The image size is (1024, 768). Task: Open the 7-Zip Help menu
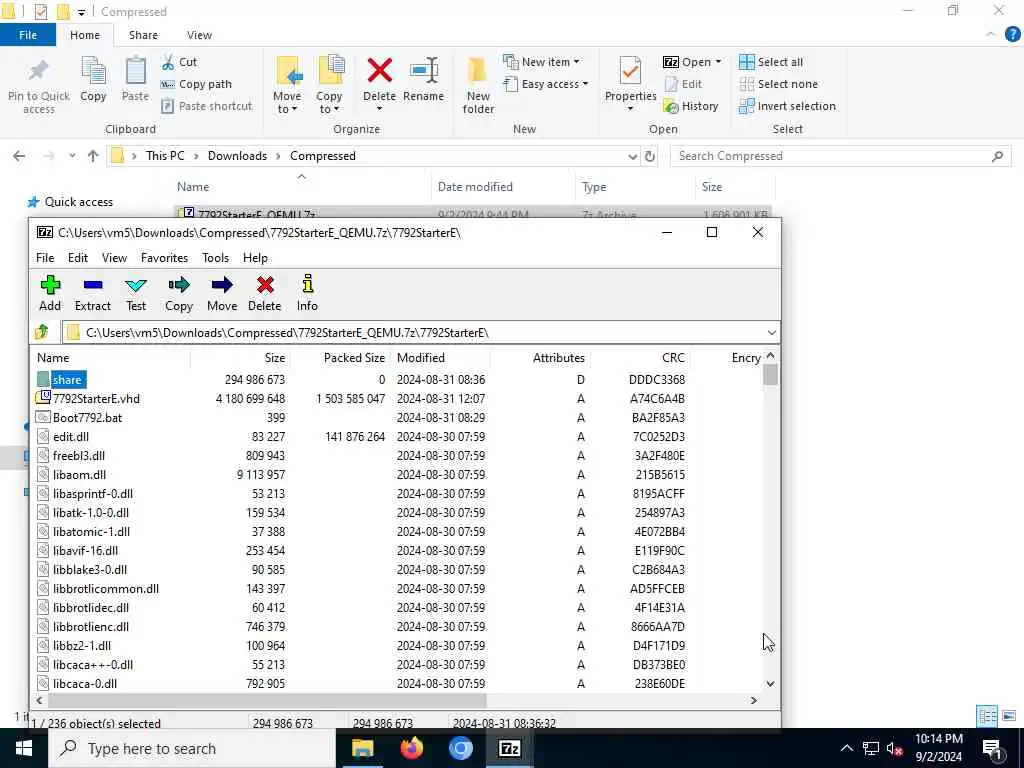pos(255,258)
